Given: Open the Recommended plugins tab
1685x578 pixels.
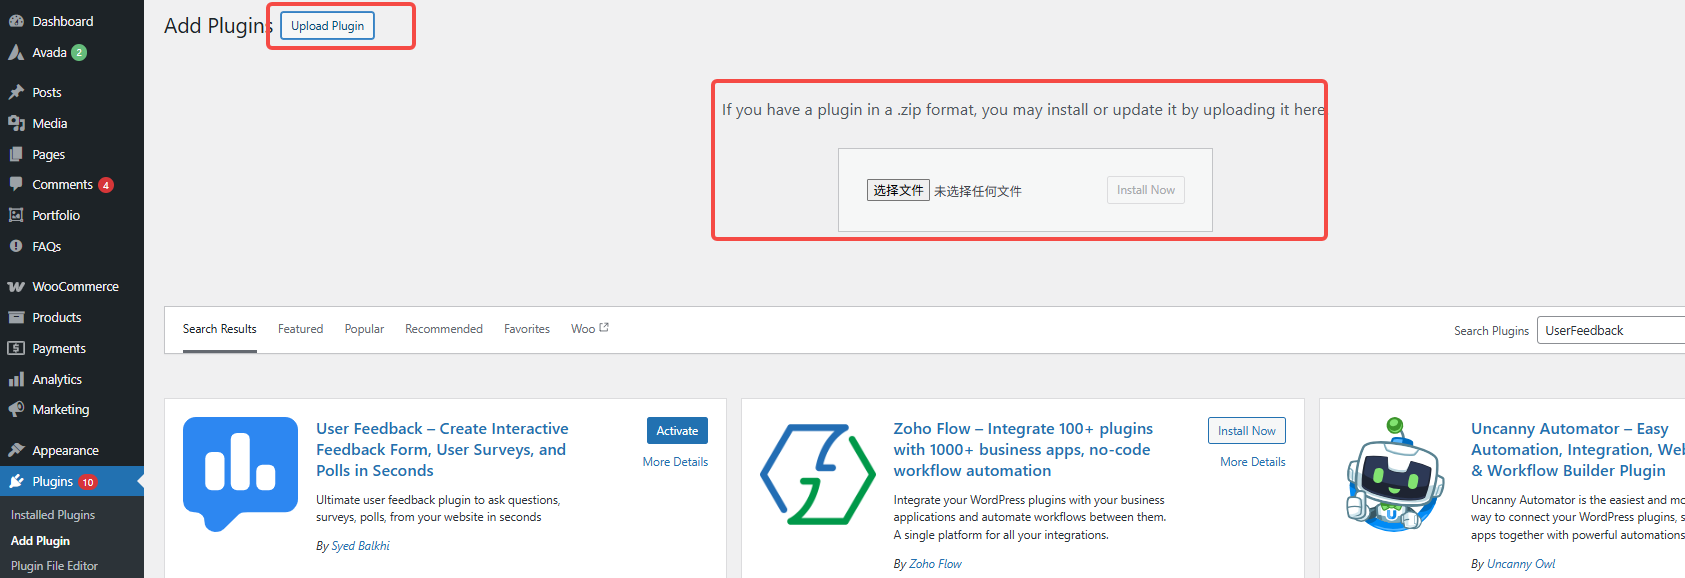Looking at the screenshot, I should tap(443, 329).
